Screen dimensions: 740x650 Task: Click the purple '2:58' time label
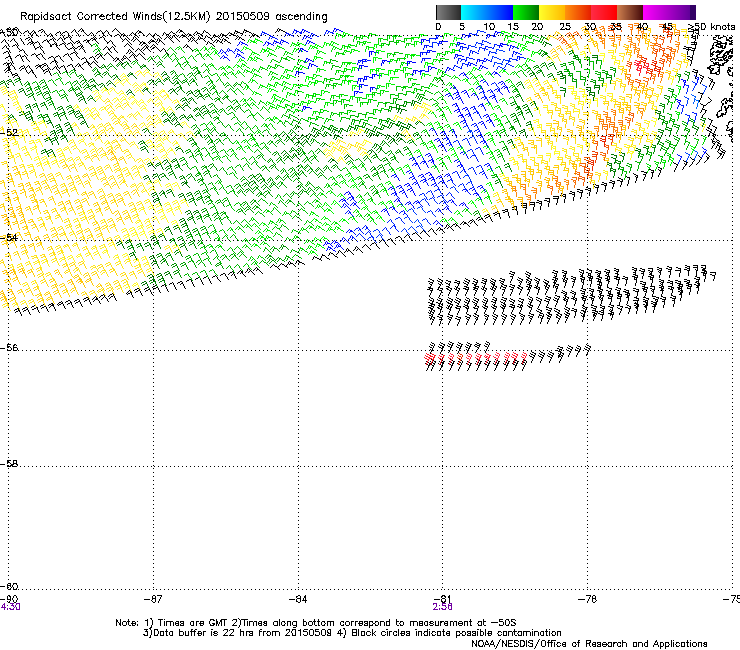(x=443, y=607)
